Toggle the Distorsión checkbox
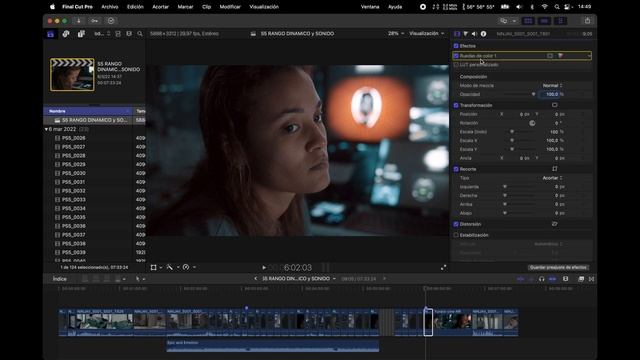The height and width of the screenshot is (360, 640). (456, 224)
